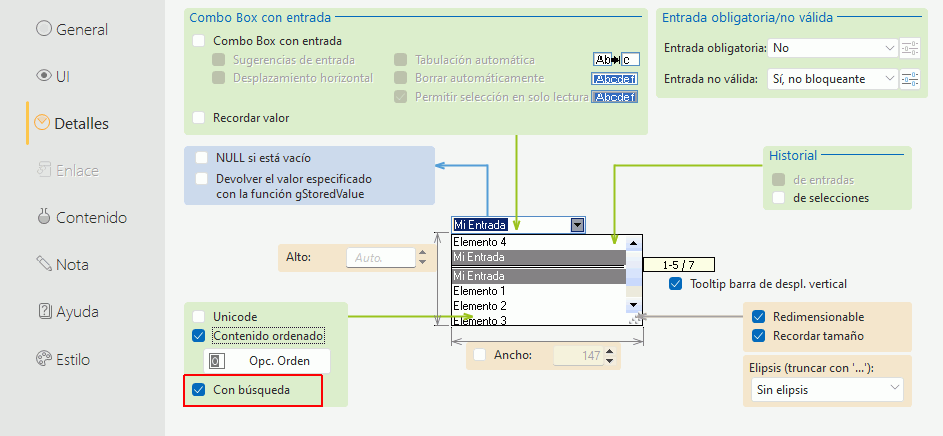Increase the Alto value with up arrow

[x=422, y=253]
